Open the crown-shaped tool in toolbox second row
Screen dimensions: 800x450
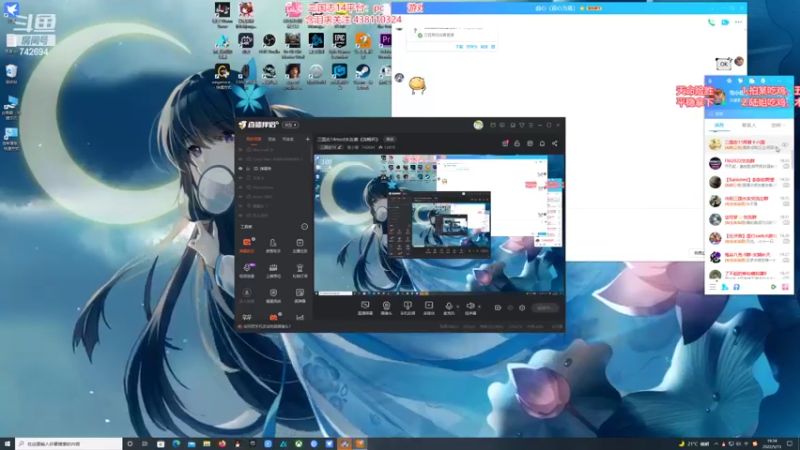point(273,270)
